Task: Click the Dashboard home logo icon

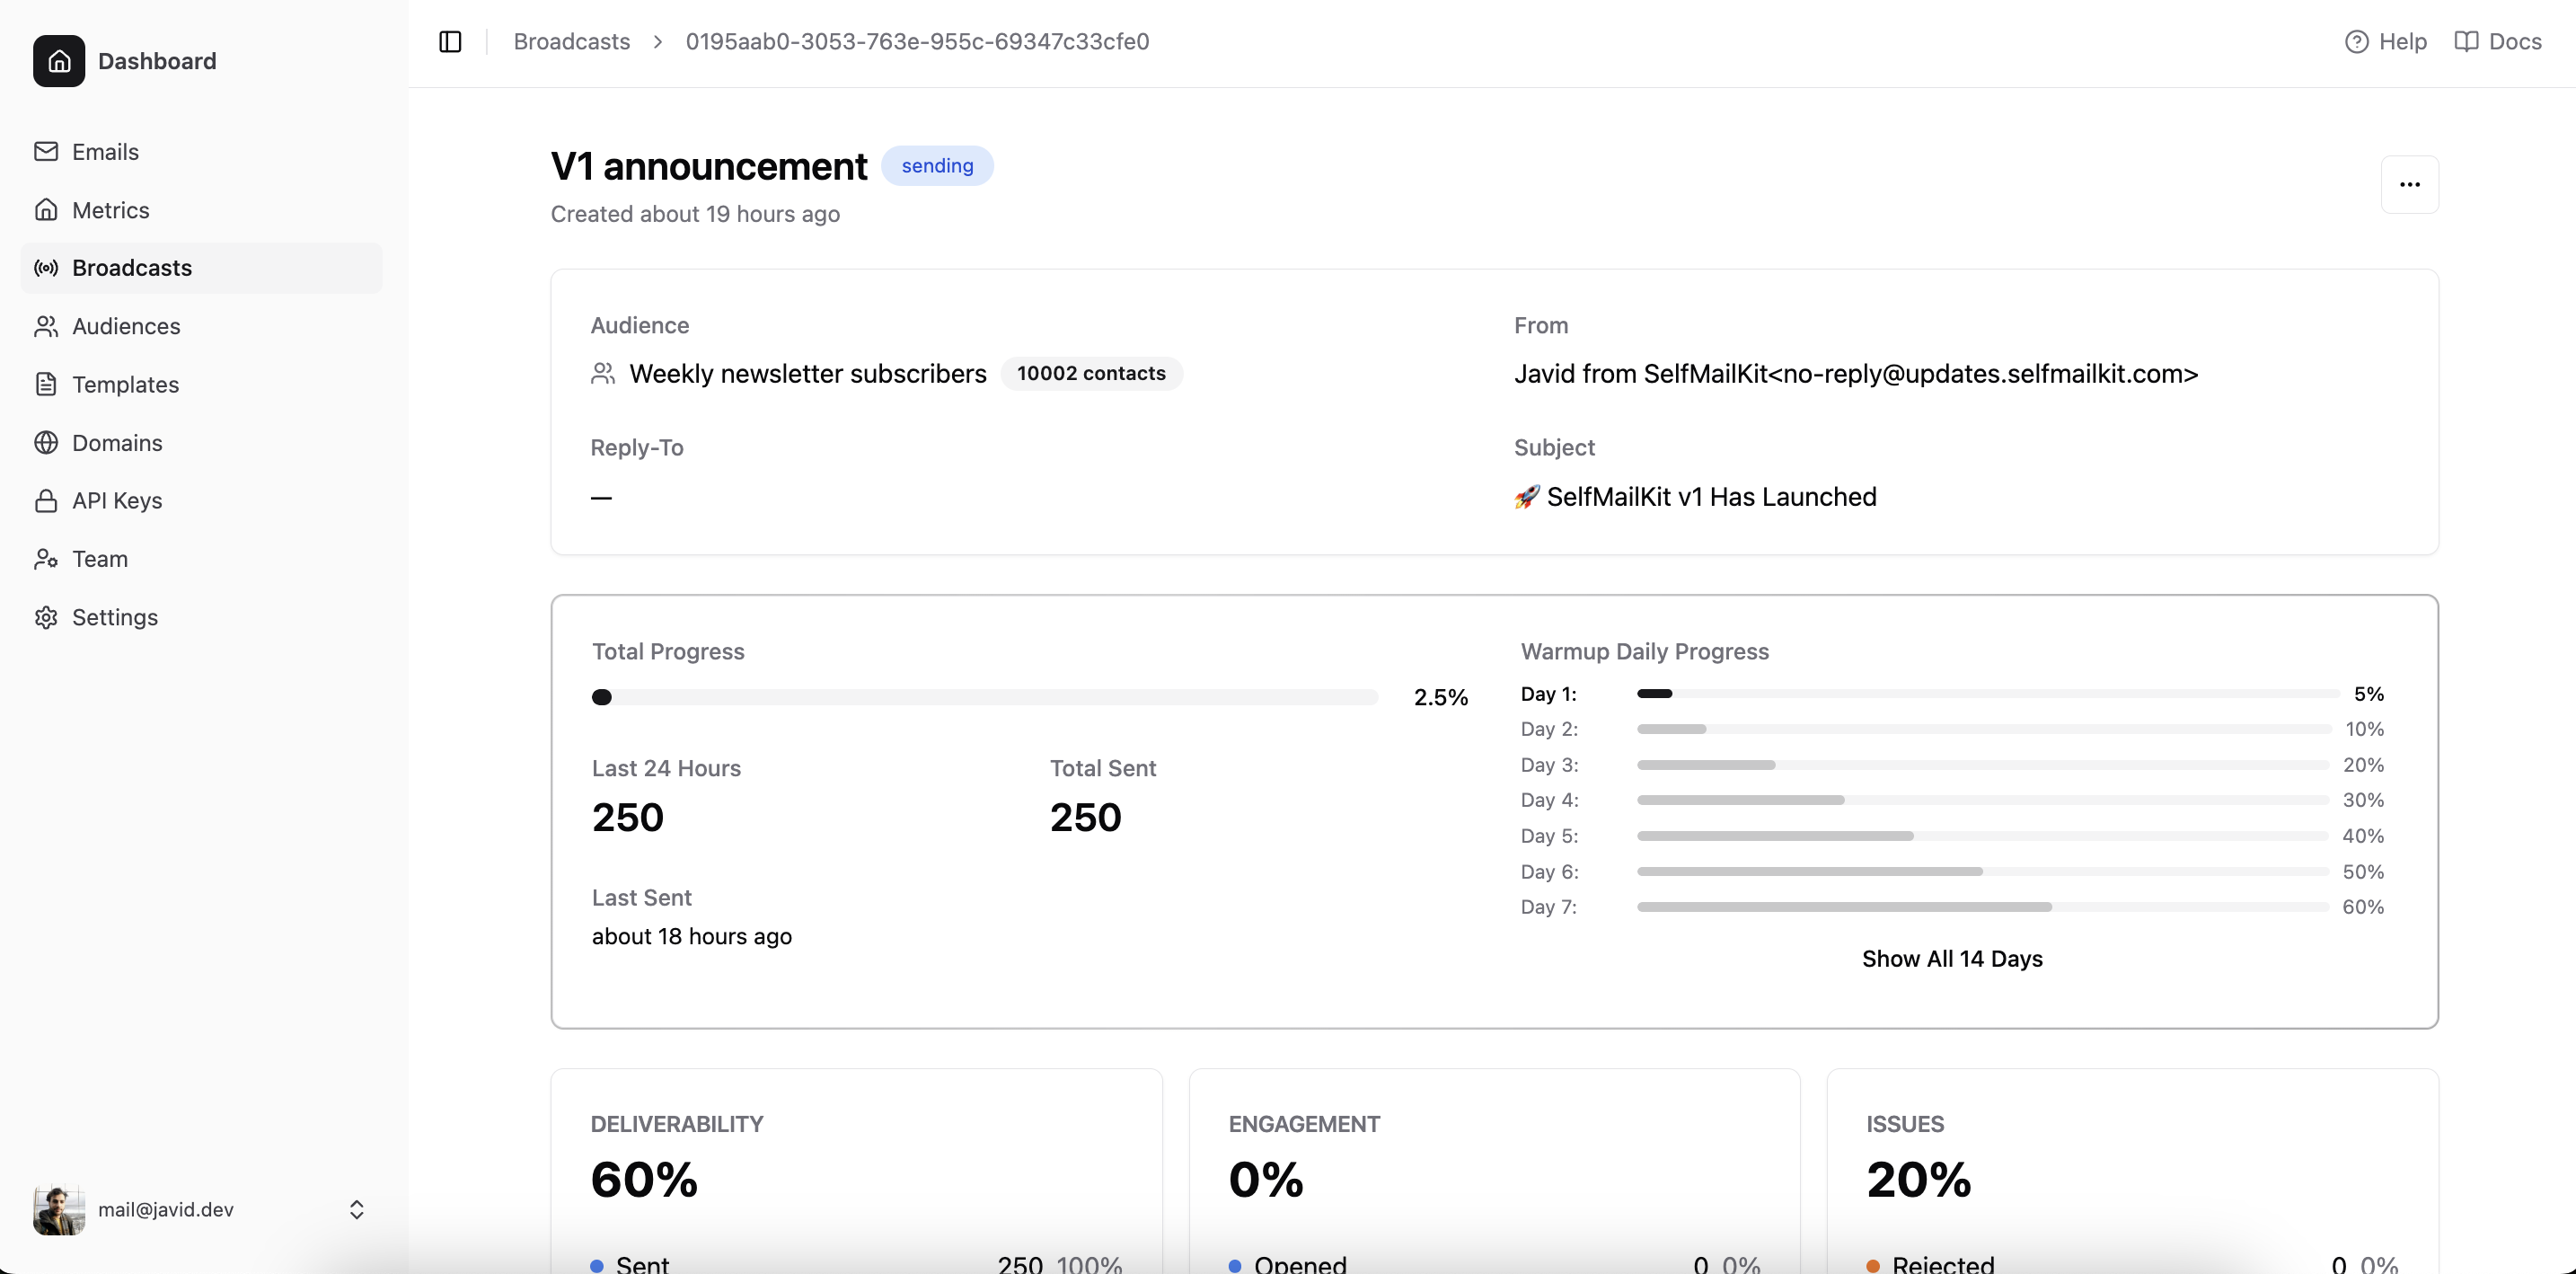Action: tap(59, 61)
